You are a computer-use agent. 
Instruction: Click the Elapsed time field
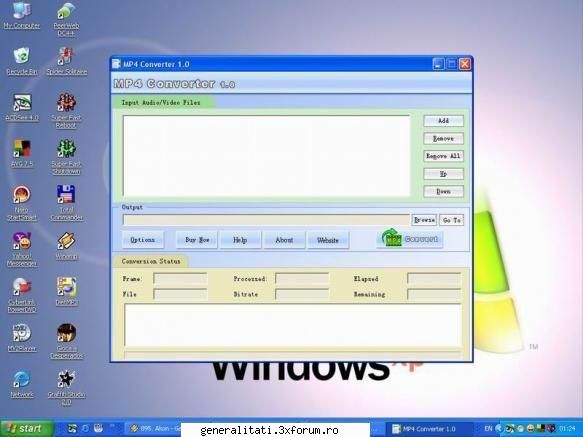434,278
